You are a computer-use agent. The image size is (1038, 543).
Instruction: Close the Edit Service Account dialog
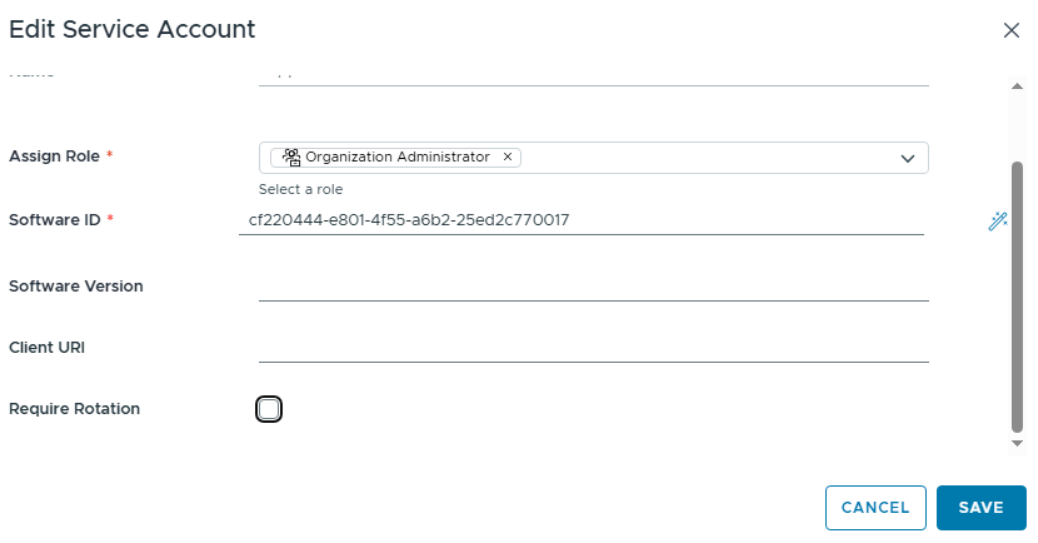[x=1011, y=30]
